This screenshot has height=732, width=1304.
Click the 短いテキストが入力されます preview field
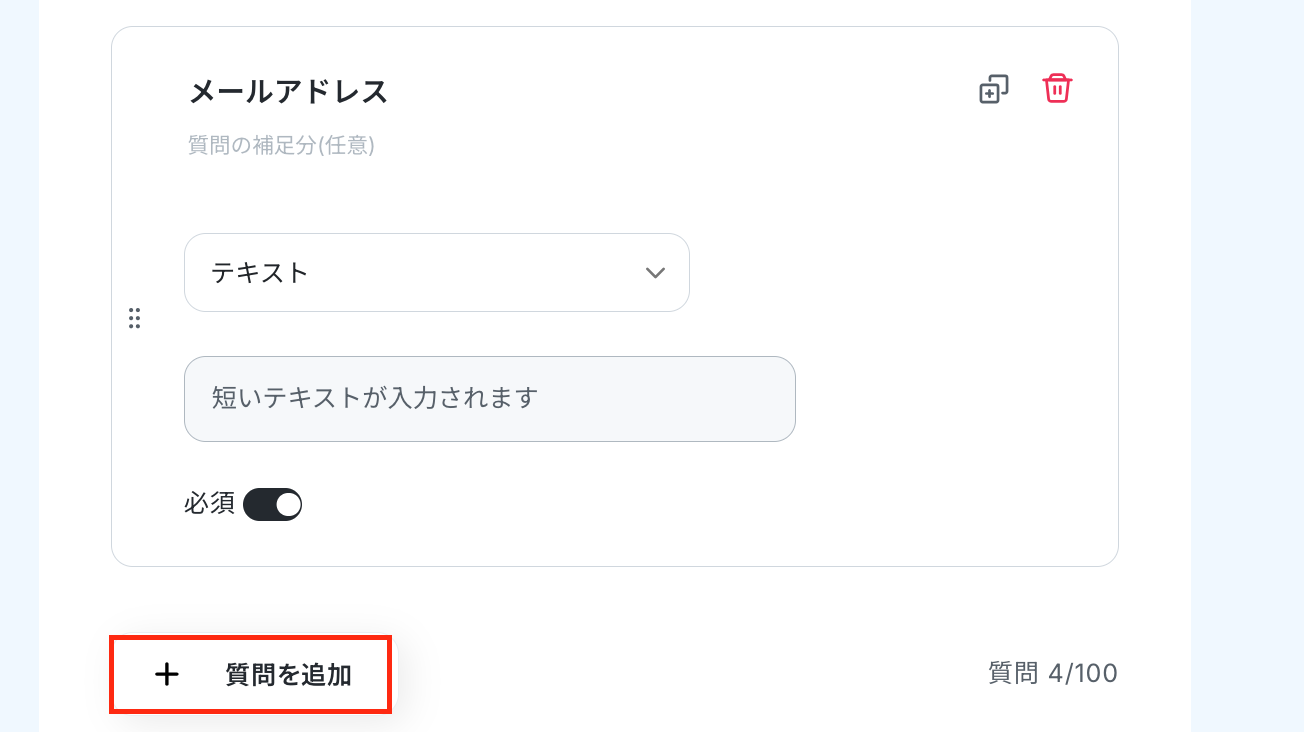pos(490,399)
